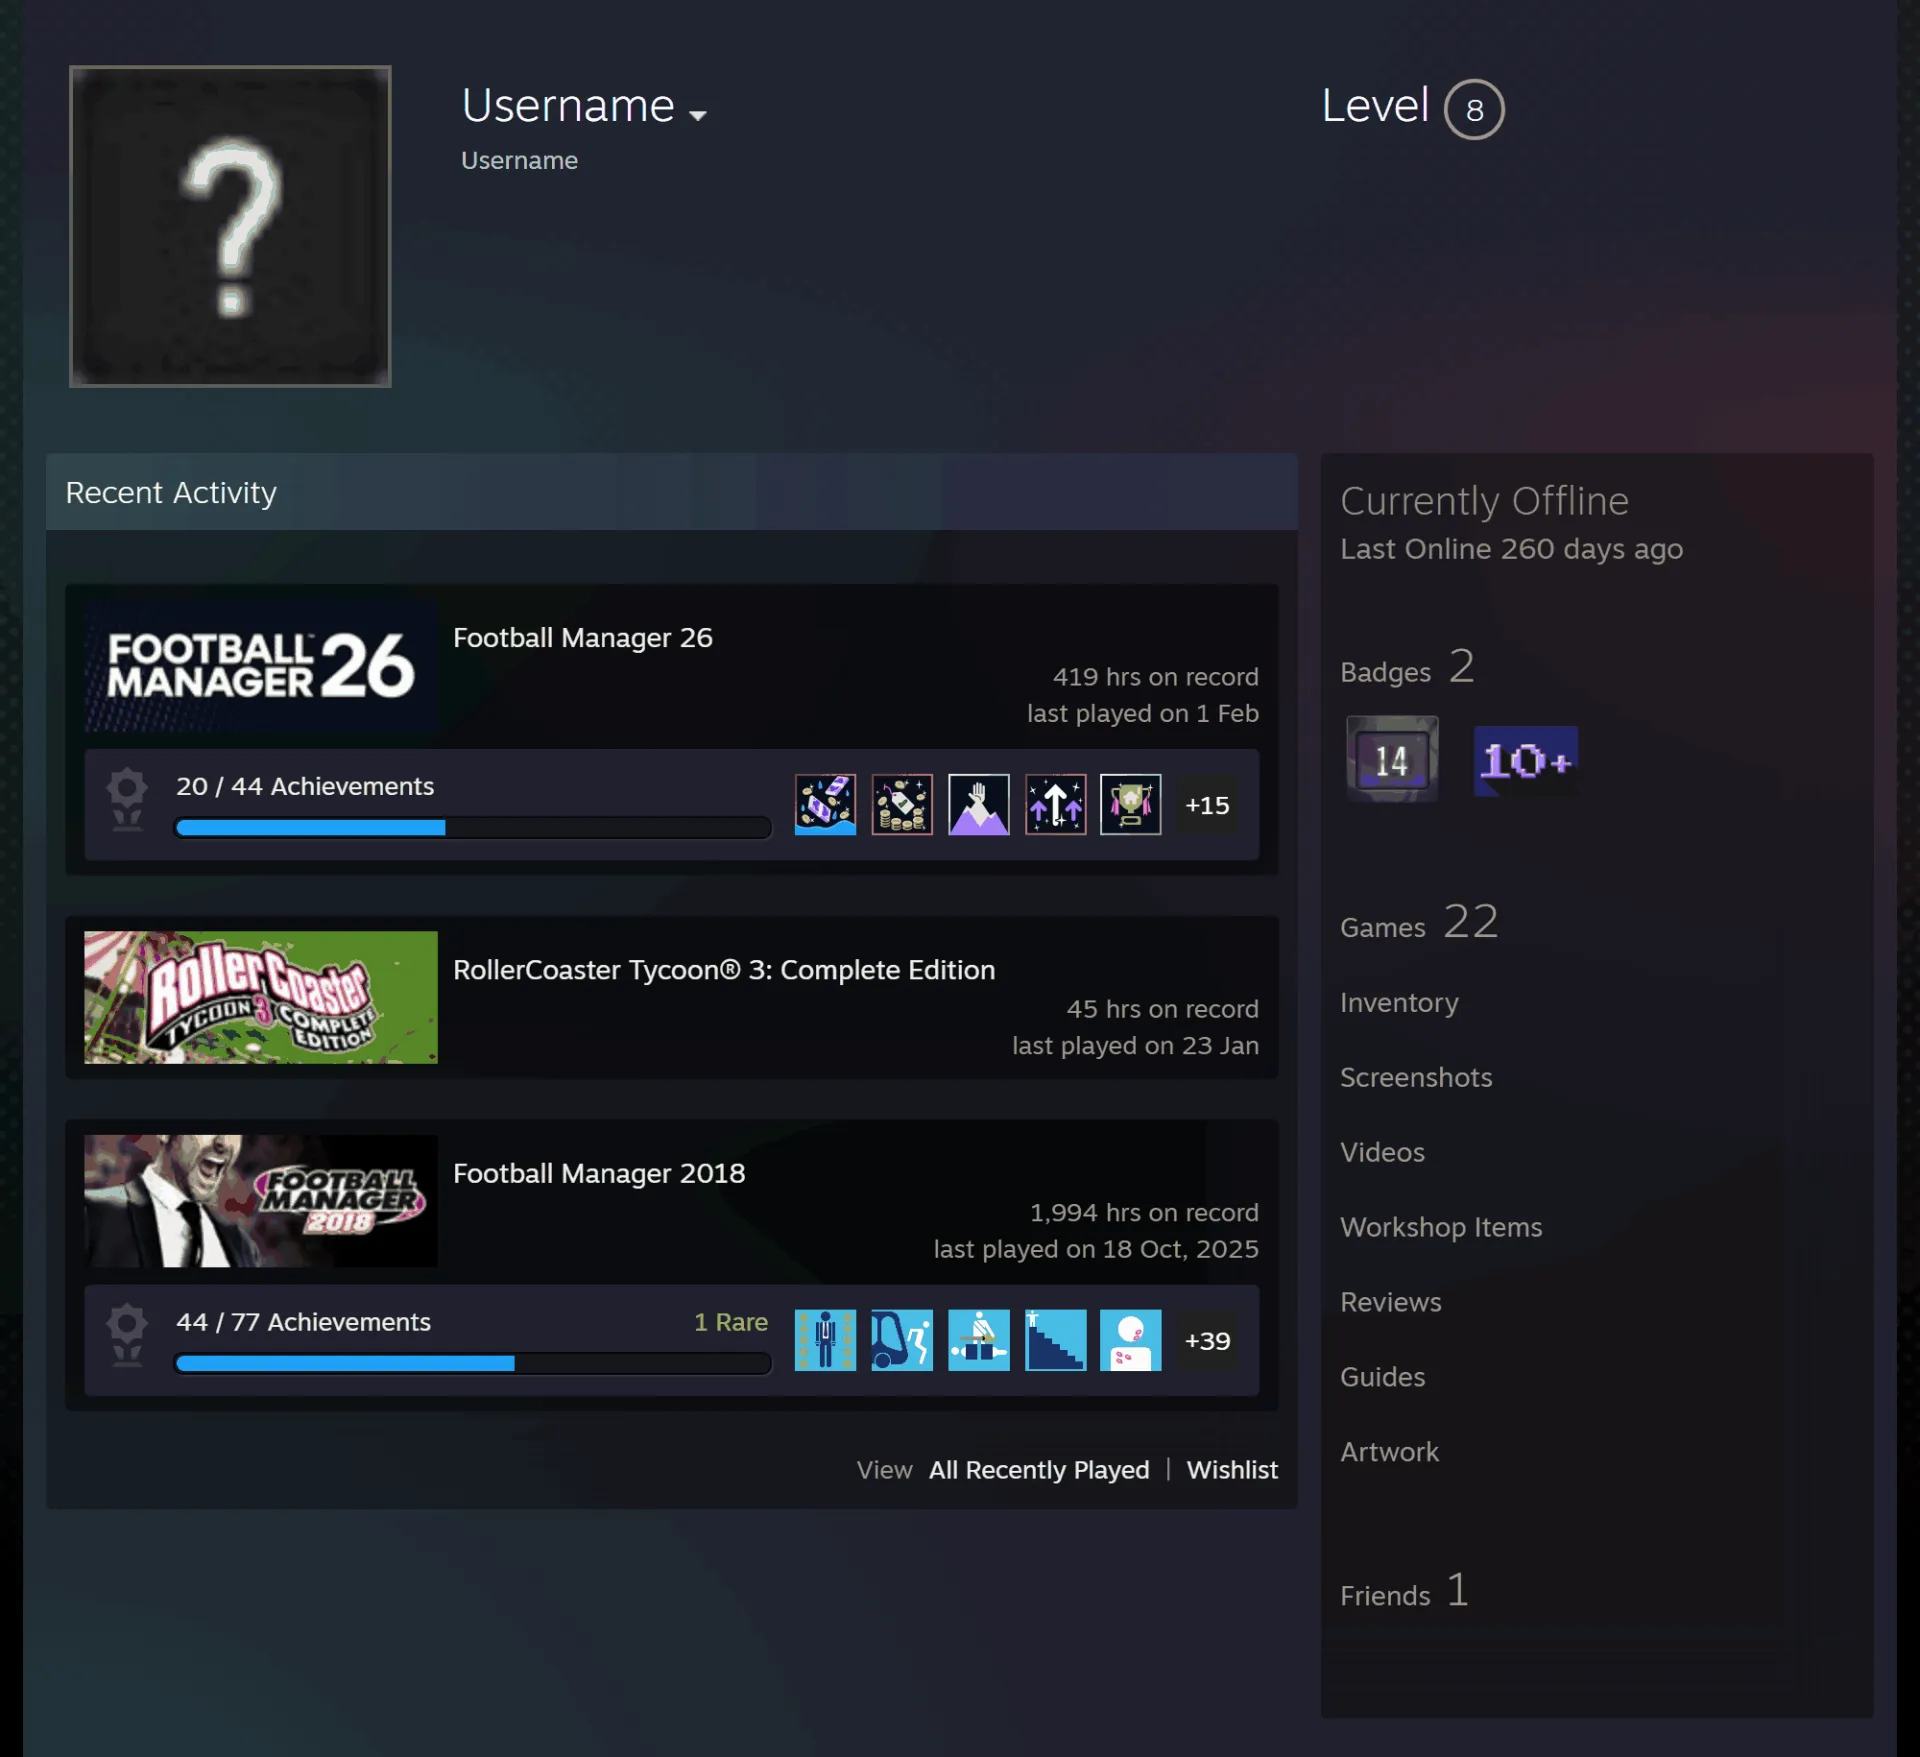This screenshot has width=1920, height=1757.
Task: Click the Football Manager 26 title link
Action: coord(583,638)
